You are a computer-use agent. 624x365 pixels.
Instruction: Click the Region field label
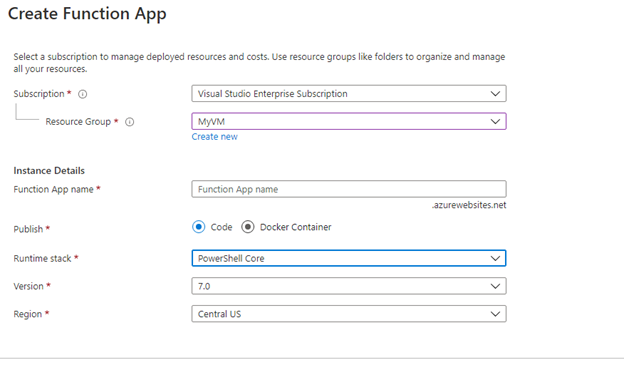(x=27, y=314)
